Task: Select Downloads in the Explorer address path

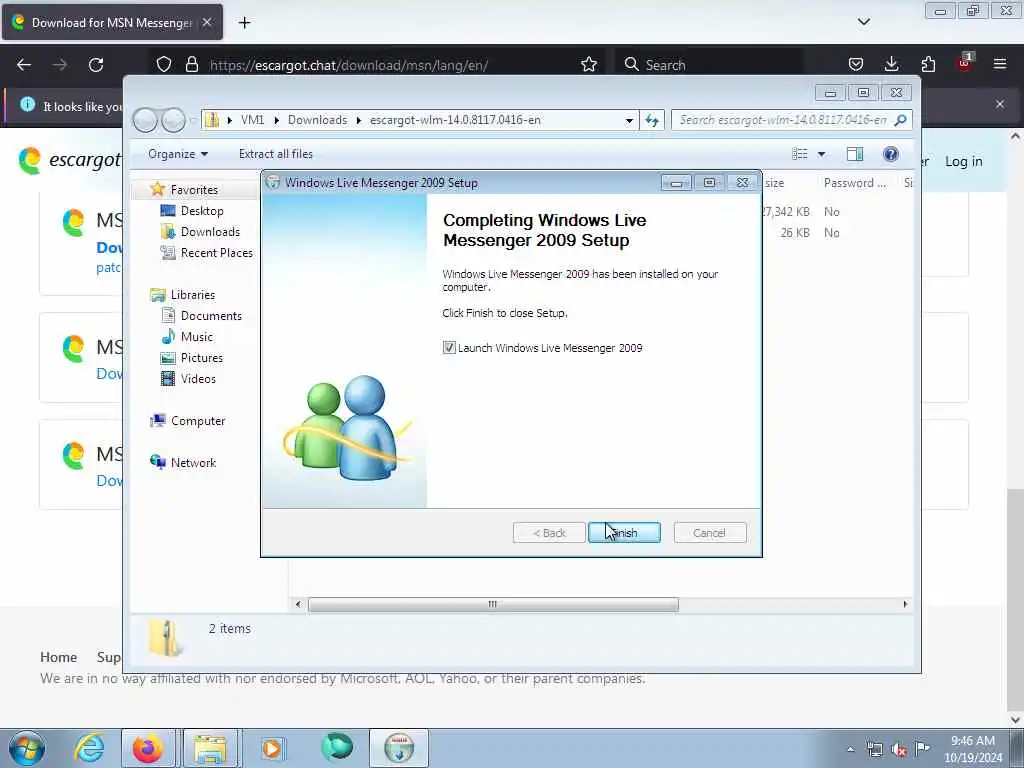Action: point(317,120)
